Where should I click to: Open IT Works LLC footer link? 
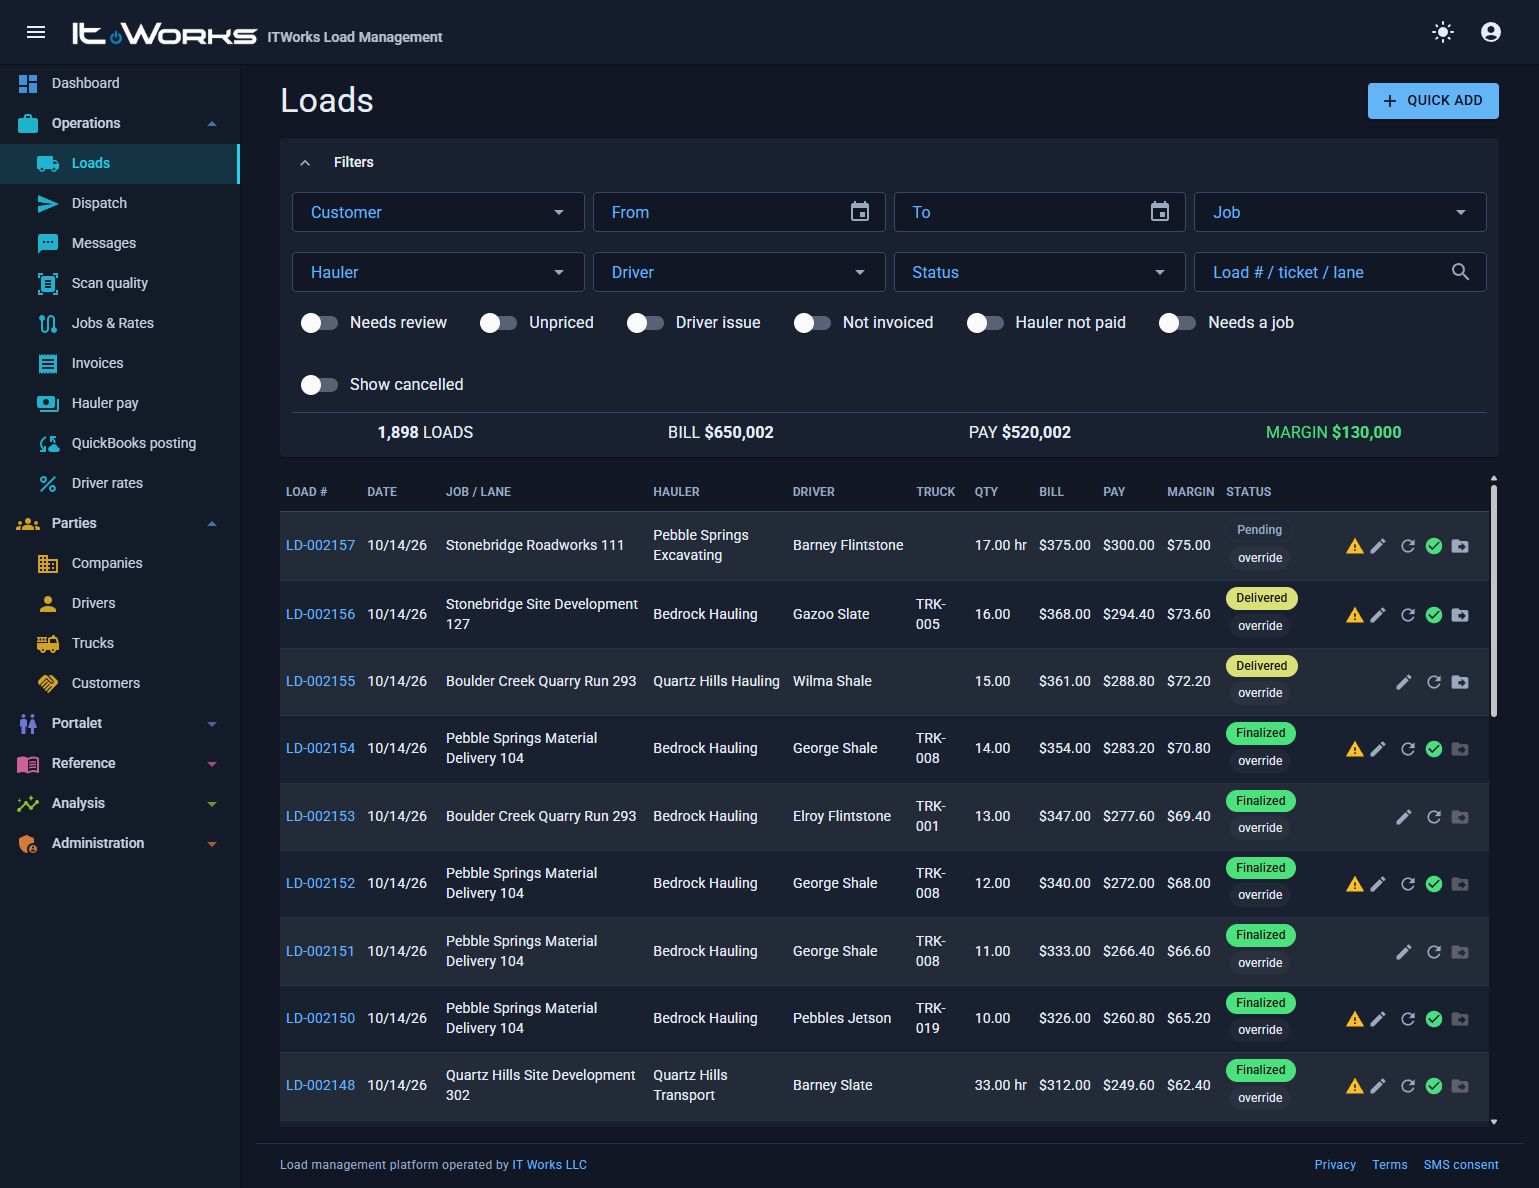pos(549,1165)
